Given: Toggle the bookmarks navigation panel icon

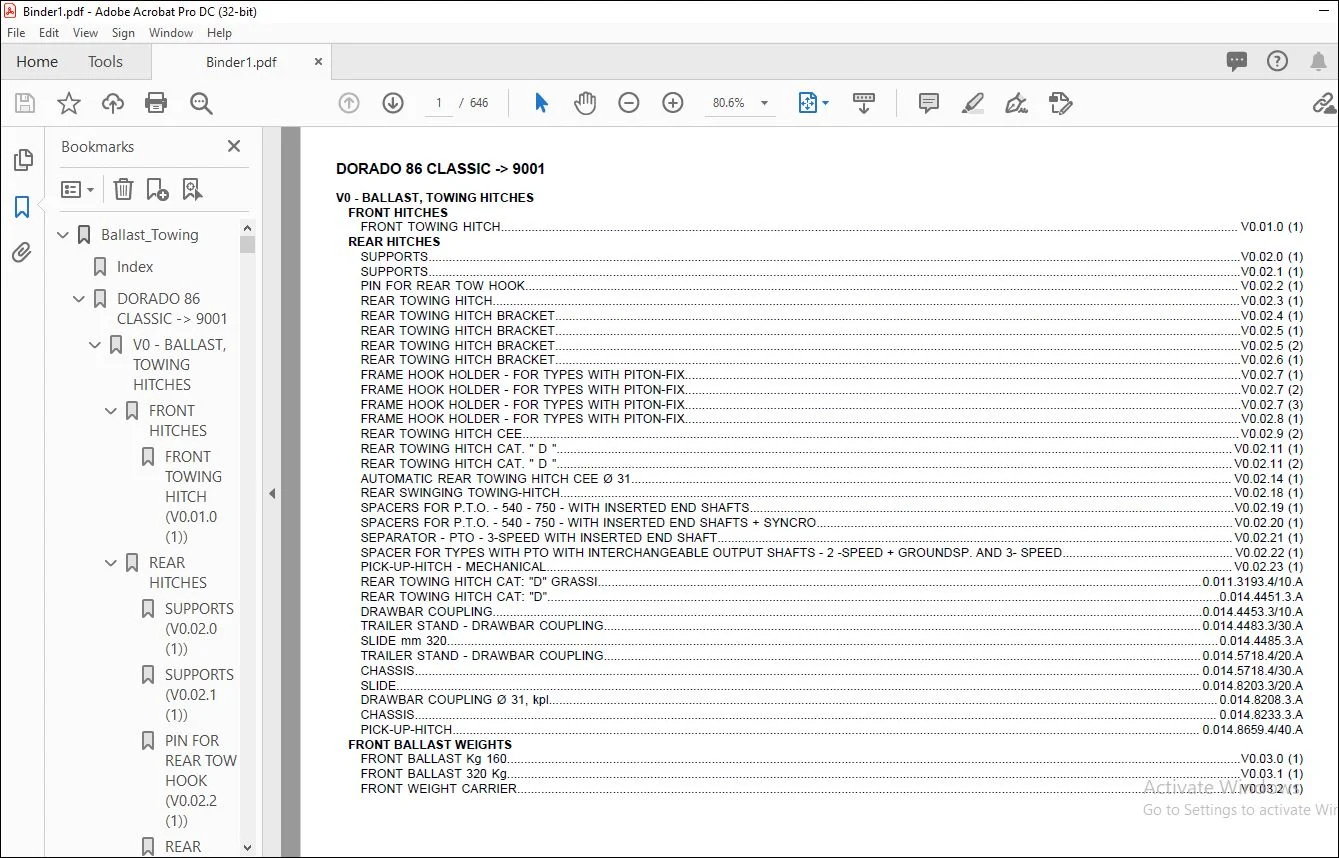Looking at the screenshot, I should point(22,207).
